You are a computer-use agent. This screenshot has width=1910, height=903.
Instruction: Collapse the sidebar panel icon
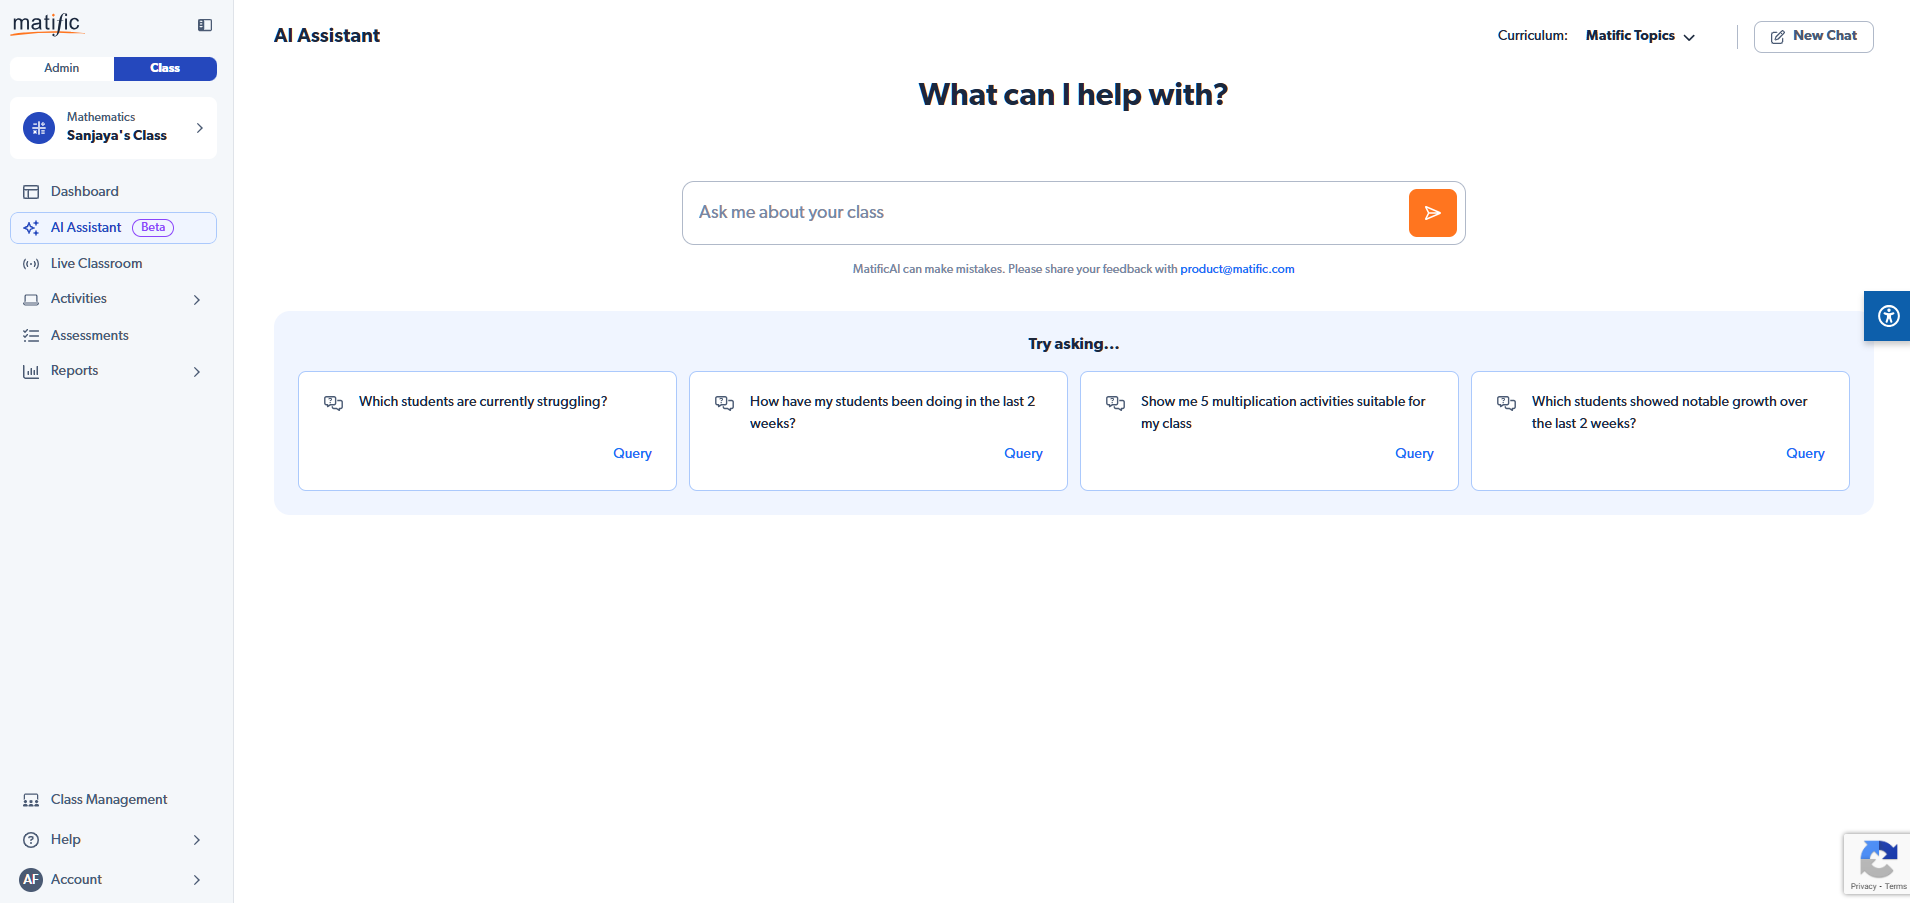tap(205, 25)
